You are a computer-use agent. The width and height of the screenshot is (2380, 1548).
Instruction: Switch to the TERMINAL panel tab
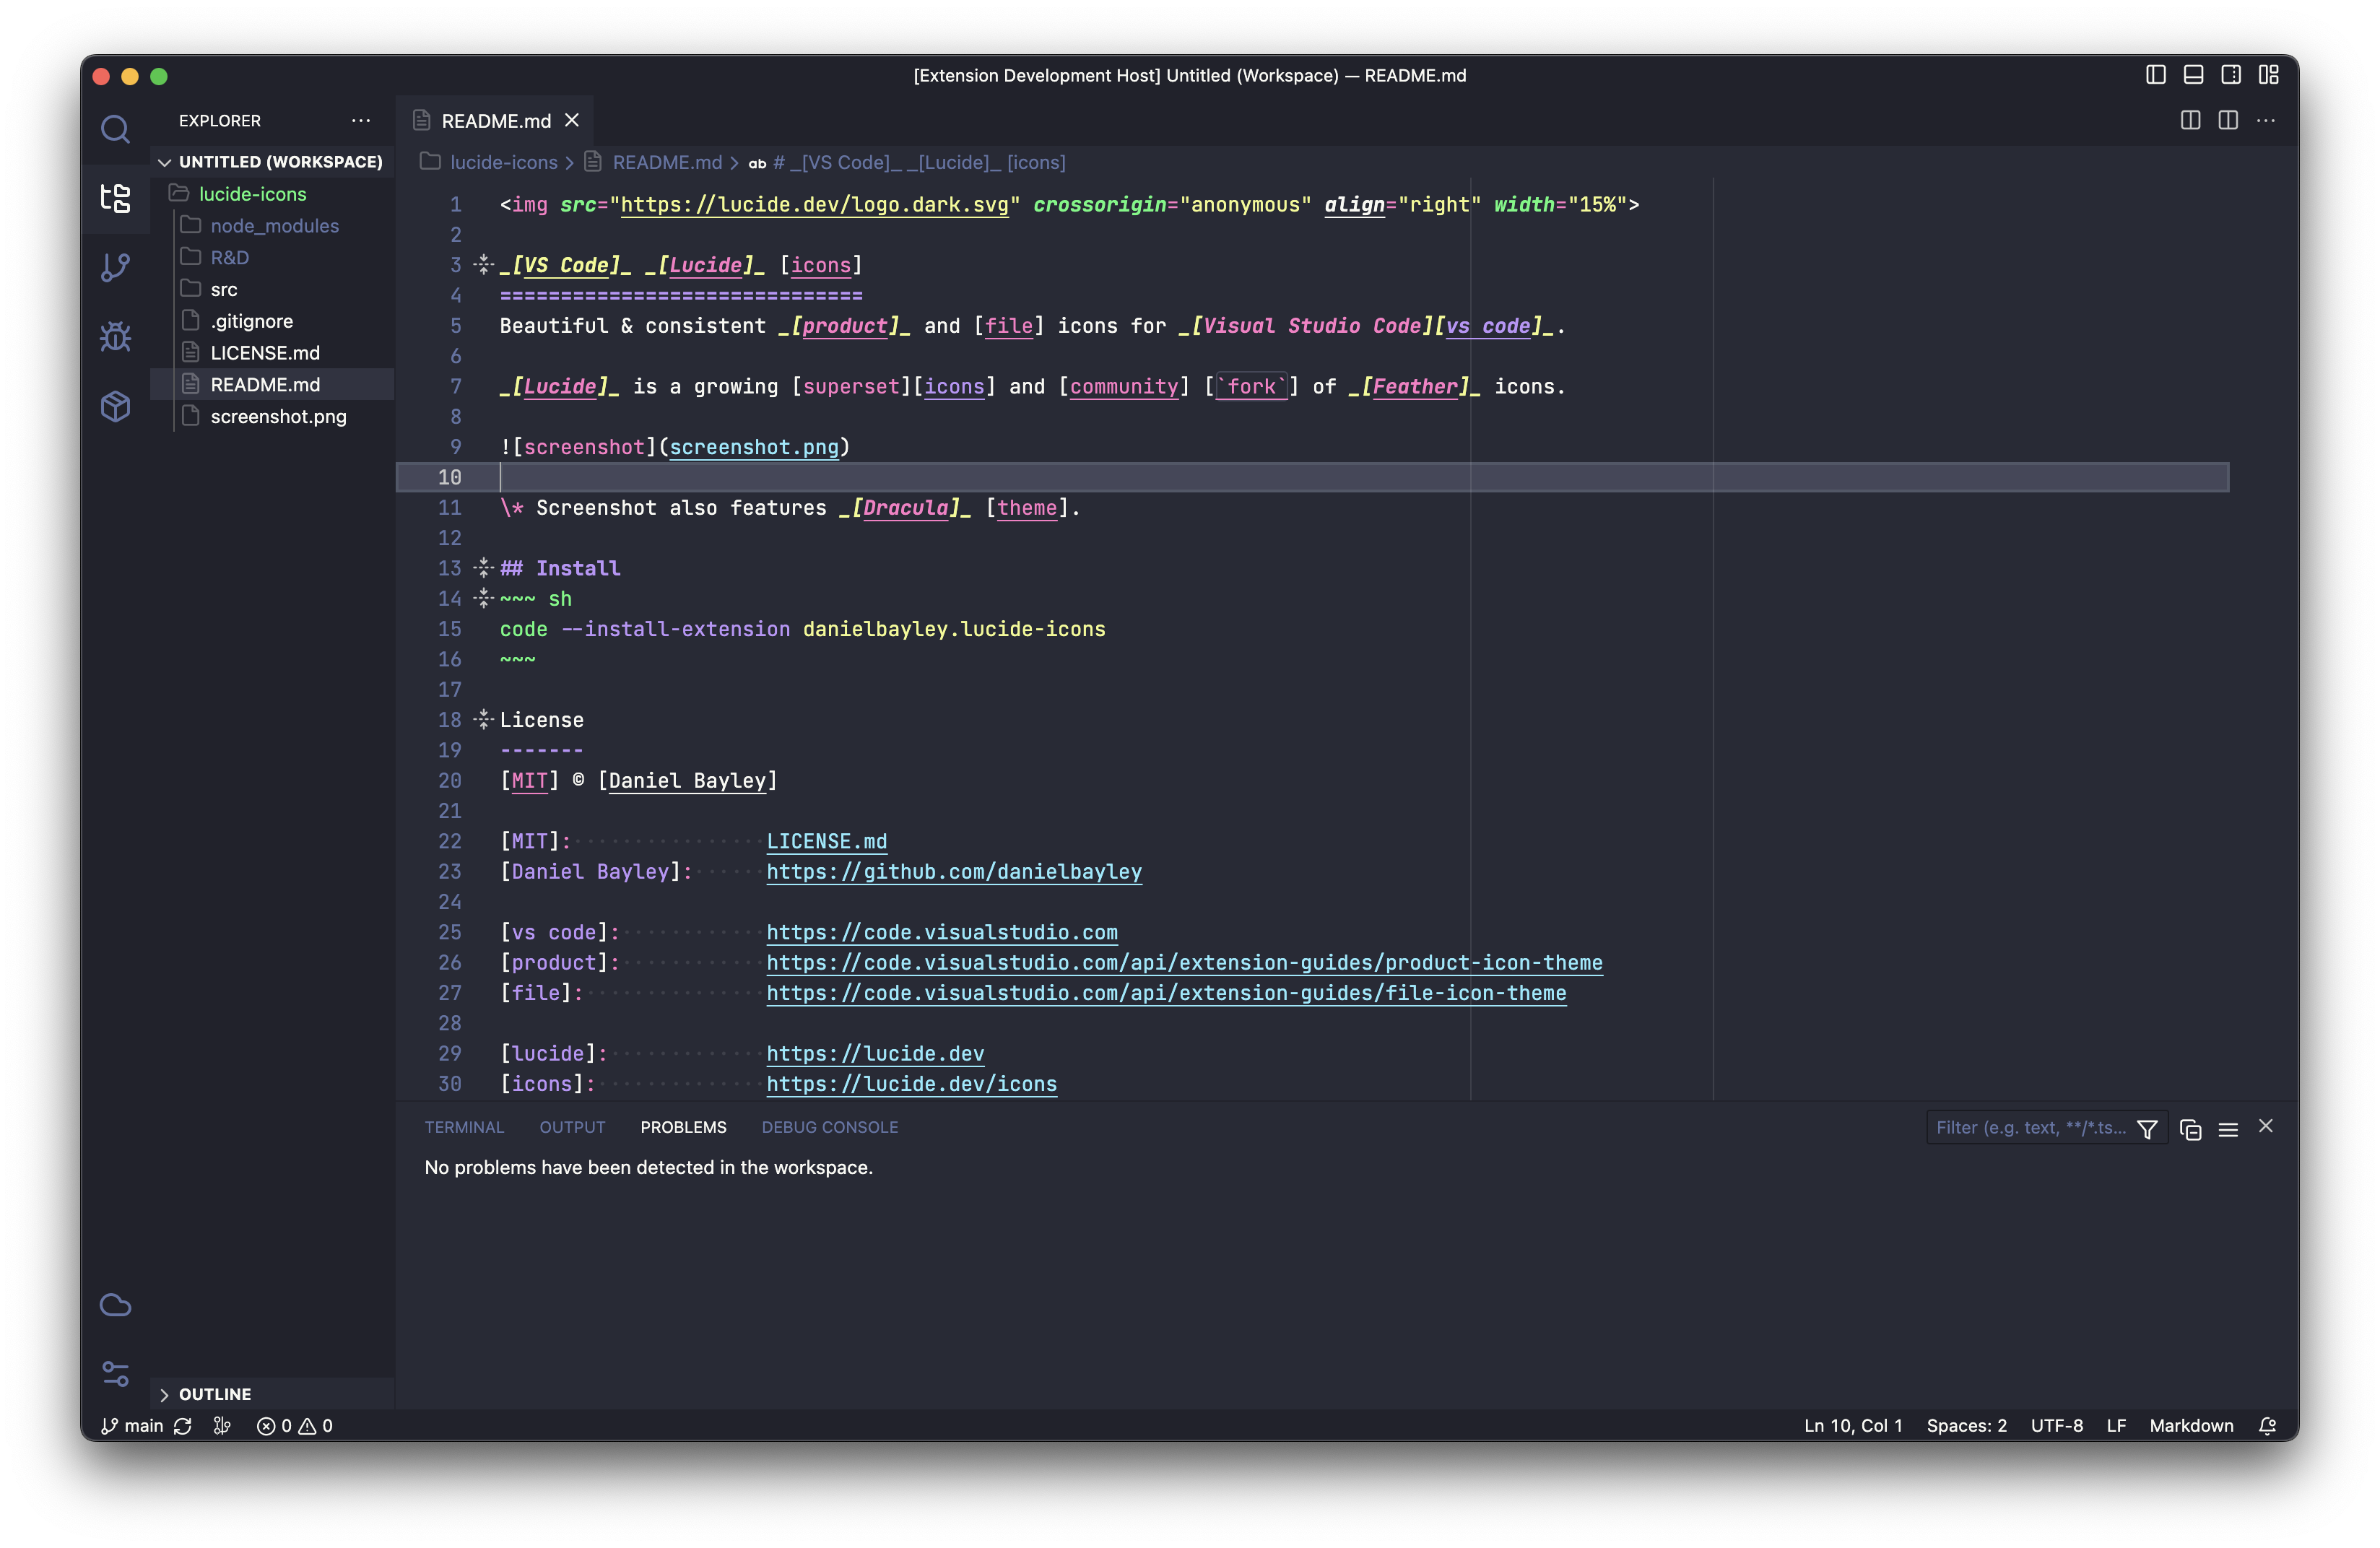pos(464,1127)
